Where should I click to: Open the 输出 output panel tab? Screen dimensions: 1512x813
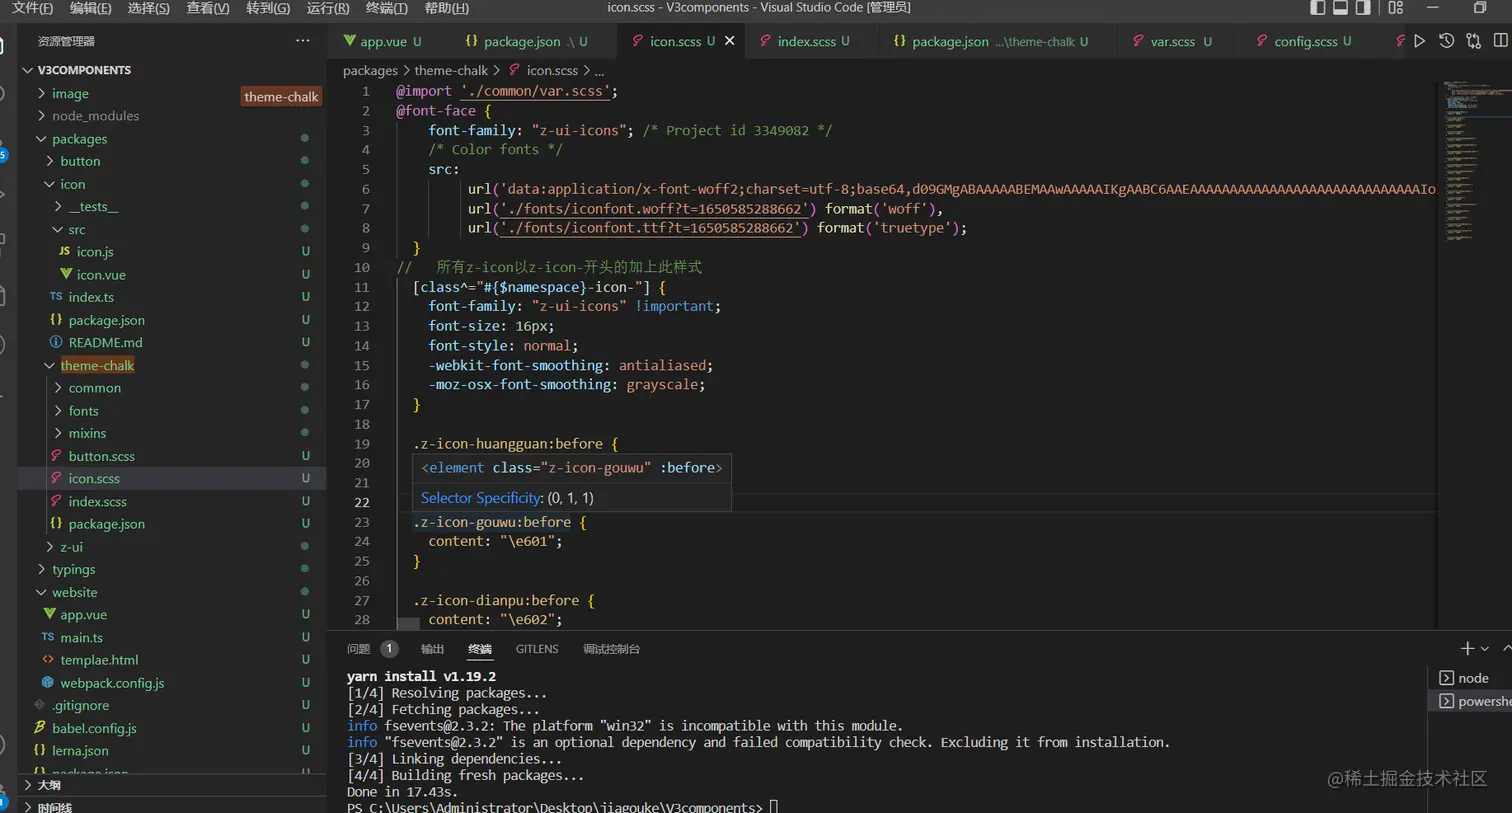pyautogui.click(x=432, y=649)
